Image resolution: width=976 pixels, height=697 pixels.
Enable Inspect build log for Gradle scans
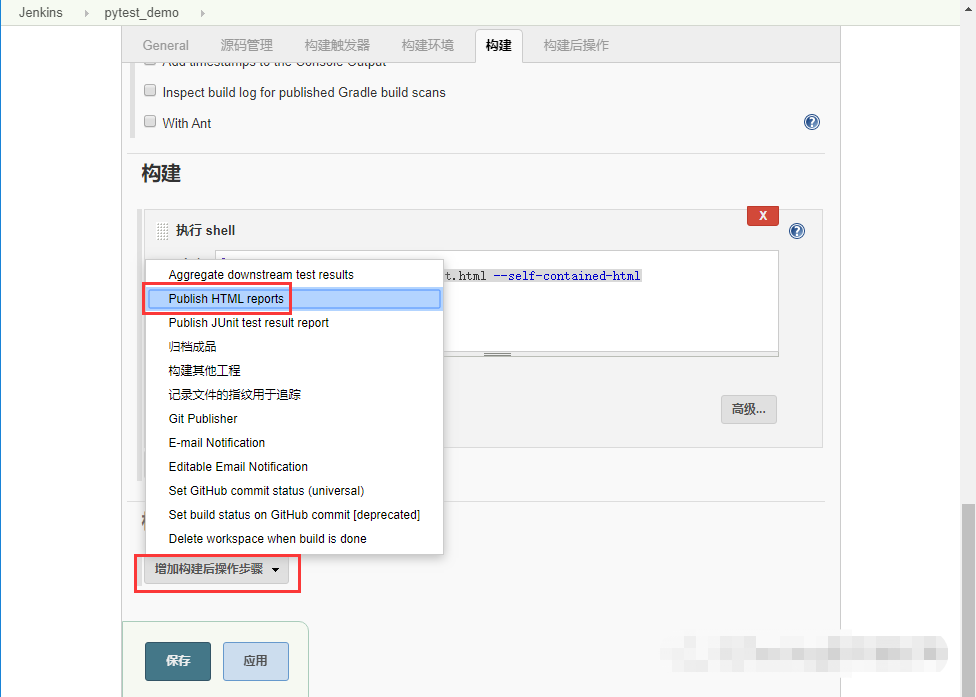click(x=150, y=91)
